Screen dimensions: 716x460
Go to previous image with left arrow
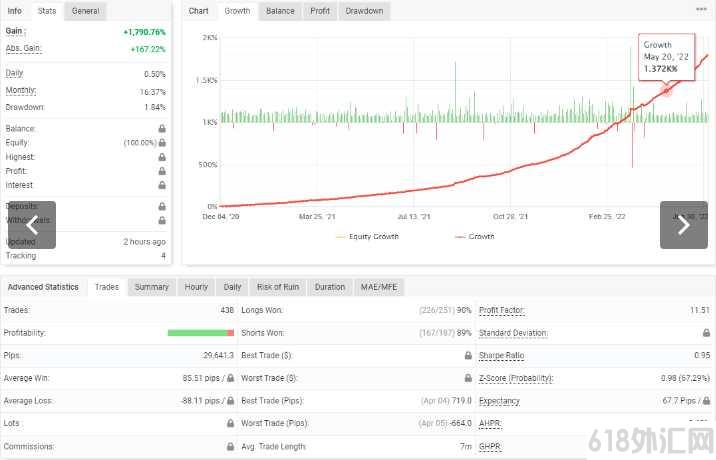coord(32,225)
